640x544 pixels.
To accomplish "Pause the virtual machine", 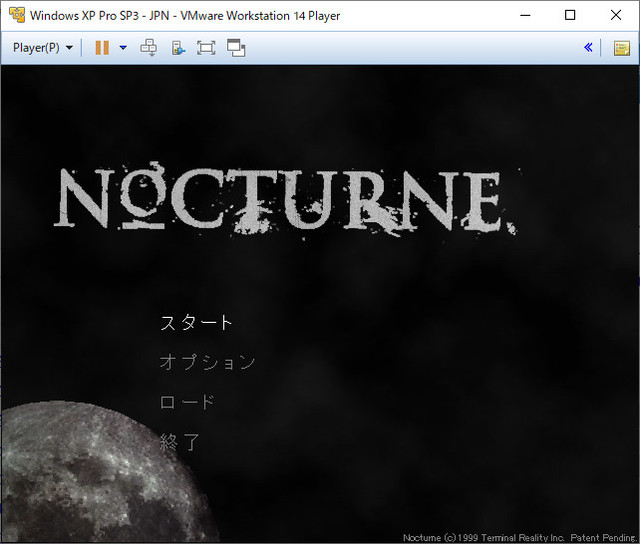I will [102, 48].
